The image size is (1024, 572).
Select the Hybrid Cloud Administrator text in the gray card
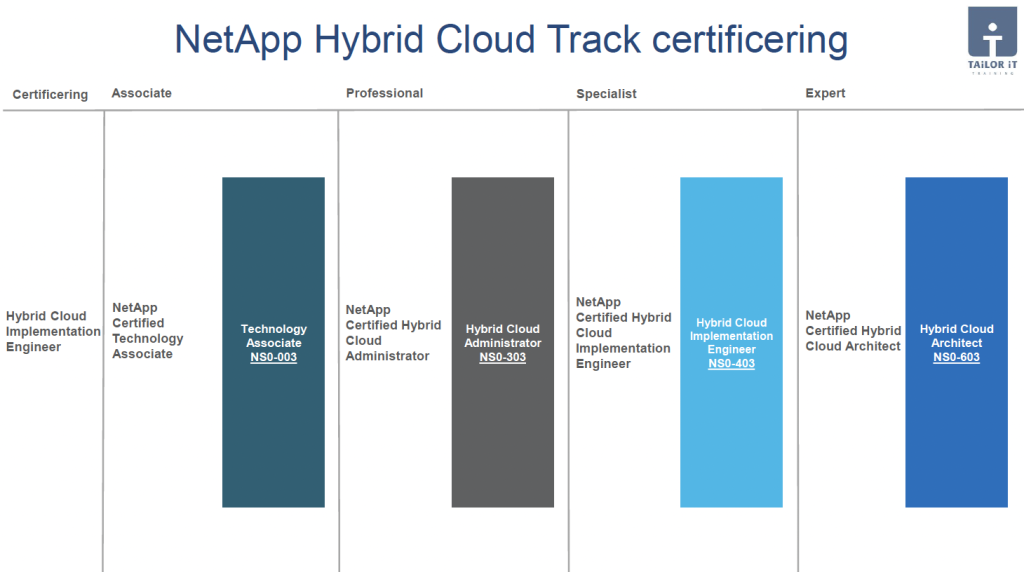pyautogui.click(x=502, y=336)
